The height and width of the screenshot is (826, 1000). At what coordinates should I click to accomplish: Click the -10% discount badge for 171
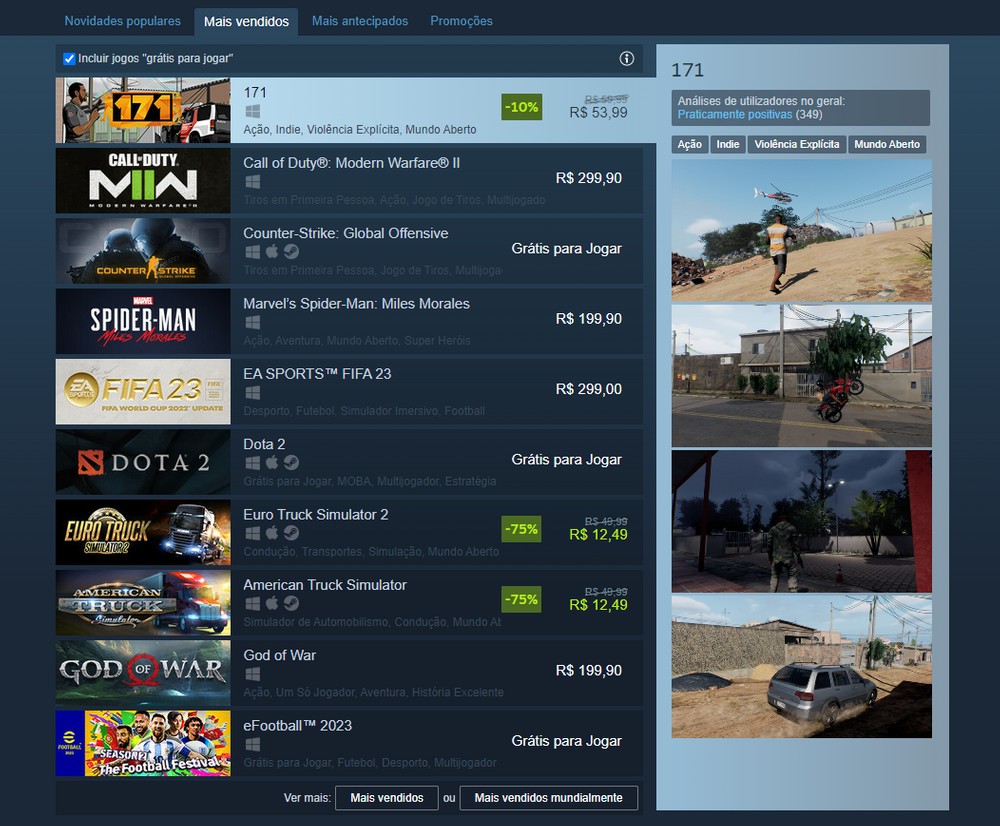click(x=521, y=107)
